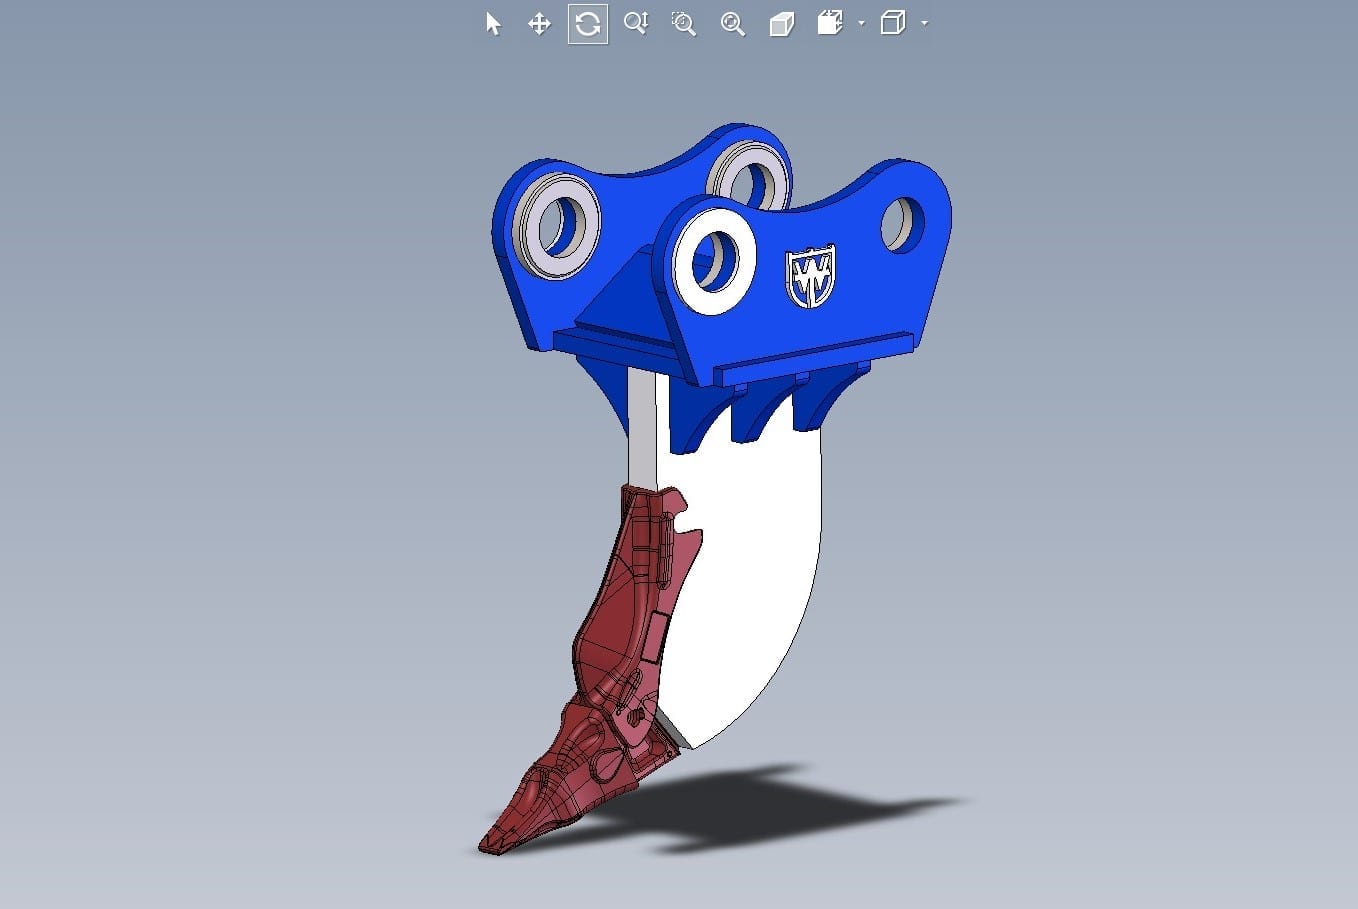Click the Rotate view tool
Image resolution: width=1358 pixels, height=909 pixels.
pyautogui.click(x=587, y=24)
